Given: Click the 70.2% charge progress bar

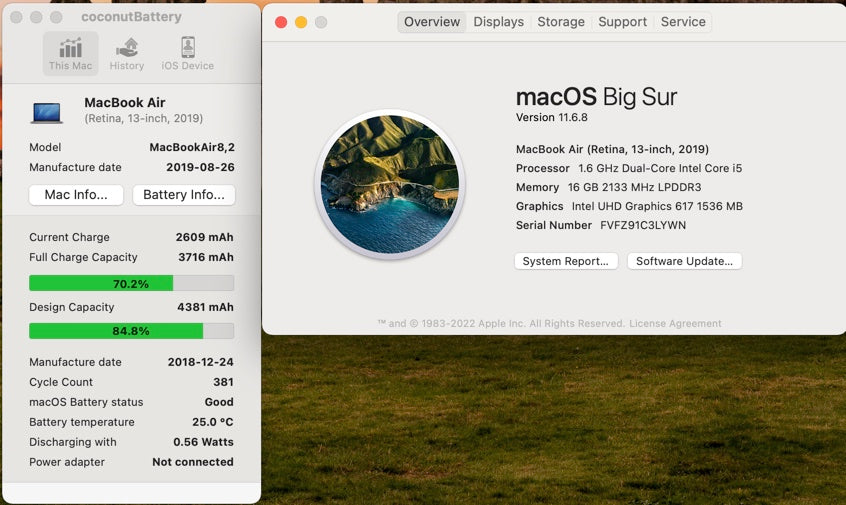Looking at the screenshot, I should click(x=131, y=283).
